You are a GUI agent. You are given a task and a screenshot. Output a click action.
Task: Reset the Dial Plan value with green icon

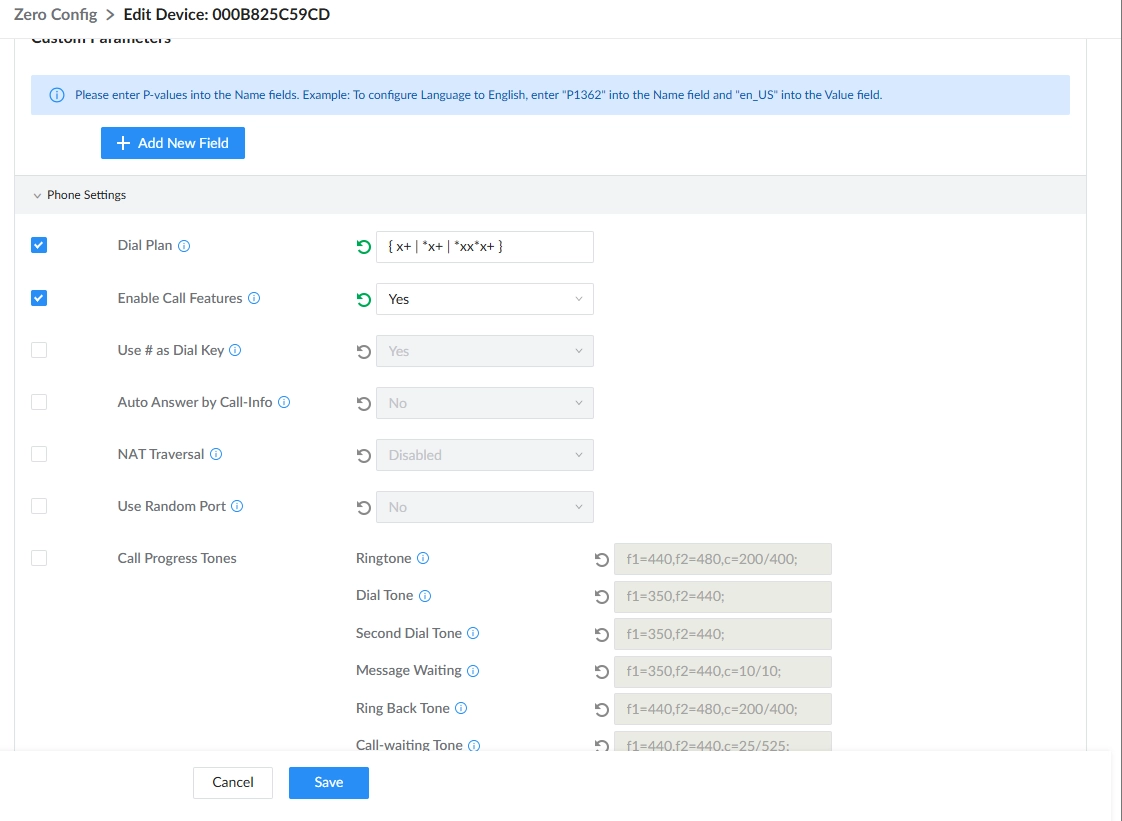pos(364,247)
